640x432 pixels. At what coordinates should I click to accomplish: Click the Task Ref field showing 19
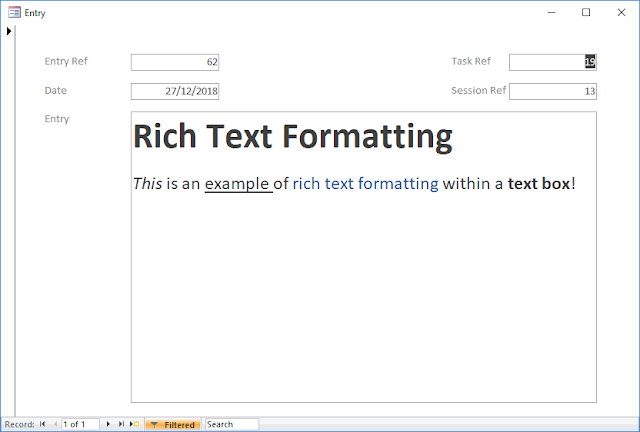553,62
